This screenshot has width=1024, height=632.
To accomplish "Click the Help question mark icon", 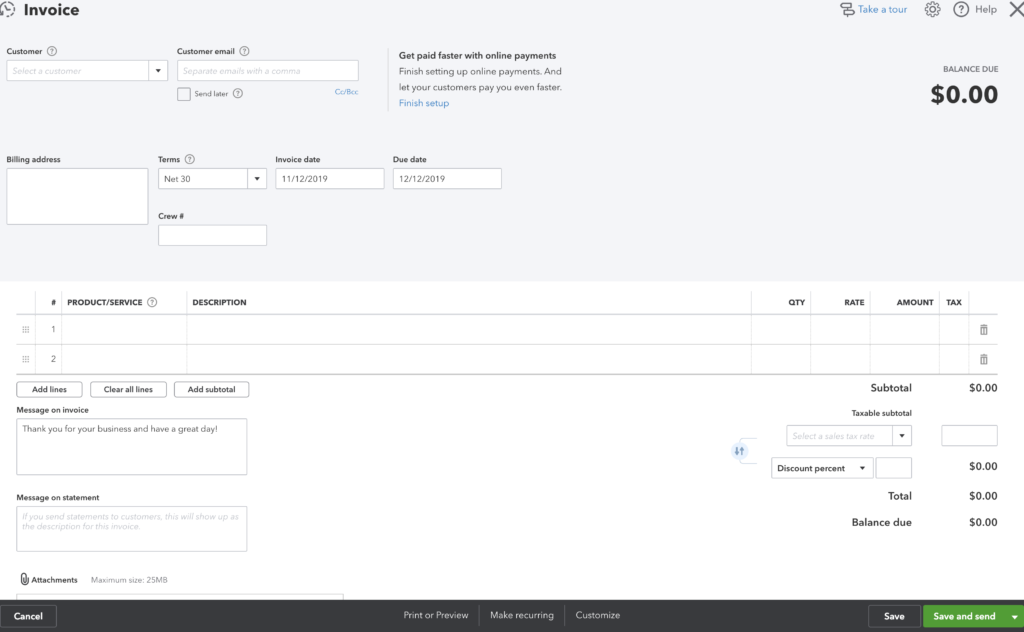I will pyautogui.click(x=961, y=10).
